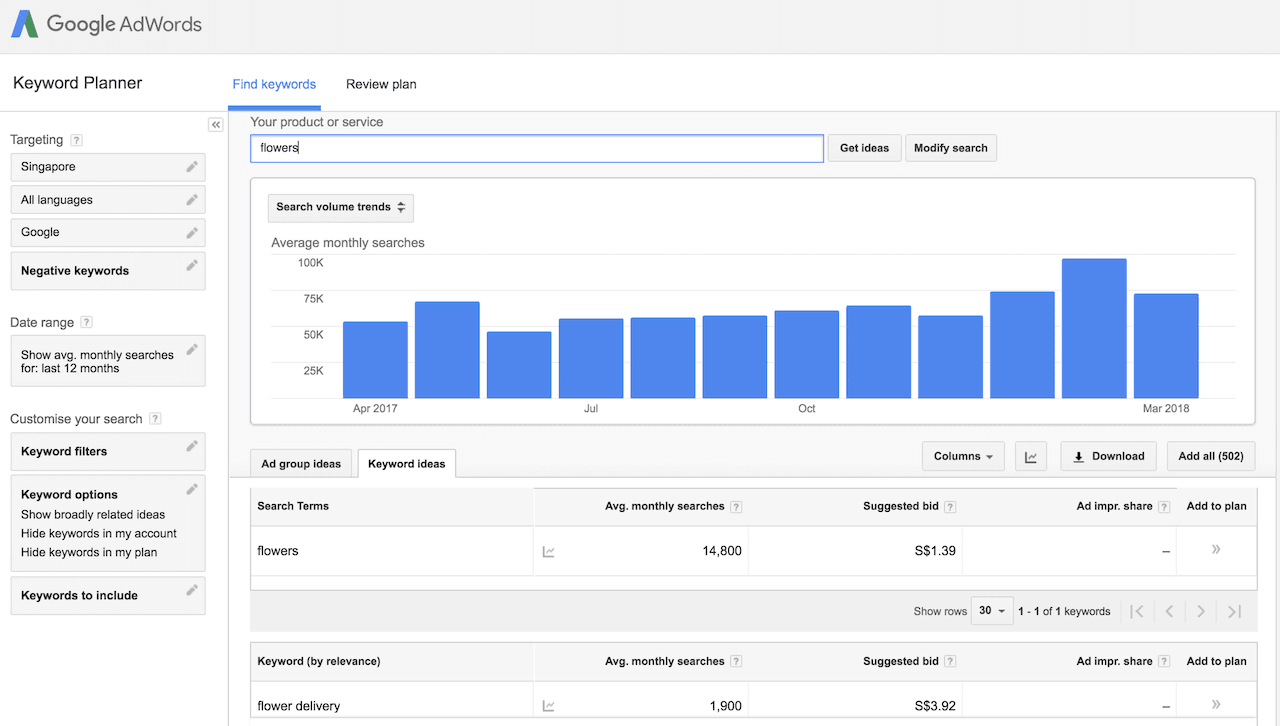Viewport: 1280px width, 726px height.
Task: Click the flowers search term
Action: (x=278, y=551)
